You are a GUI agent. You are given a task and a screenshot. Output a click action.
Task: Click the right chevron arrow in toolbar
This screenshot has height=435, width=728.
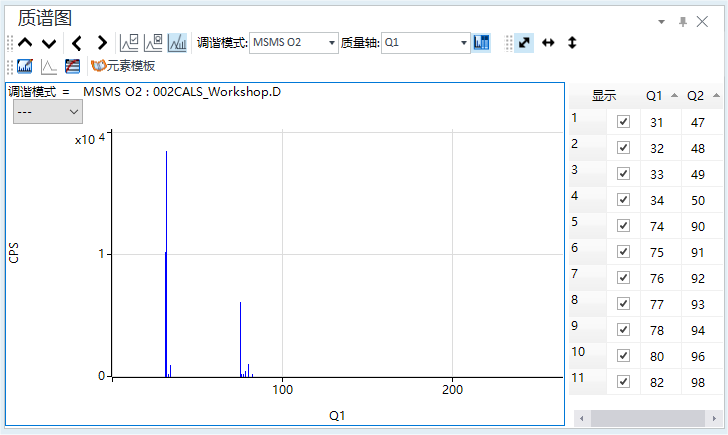click(102, 43)
